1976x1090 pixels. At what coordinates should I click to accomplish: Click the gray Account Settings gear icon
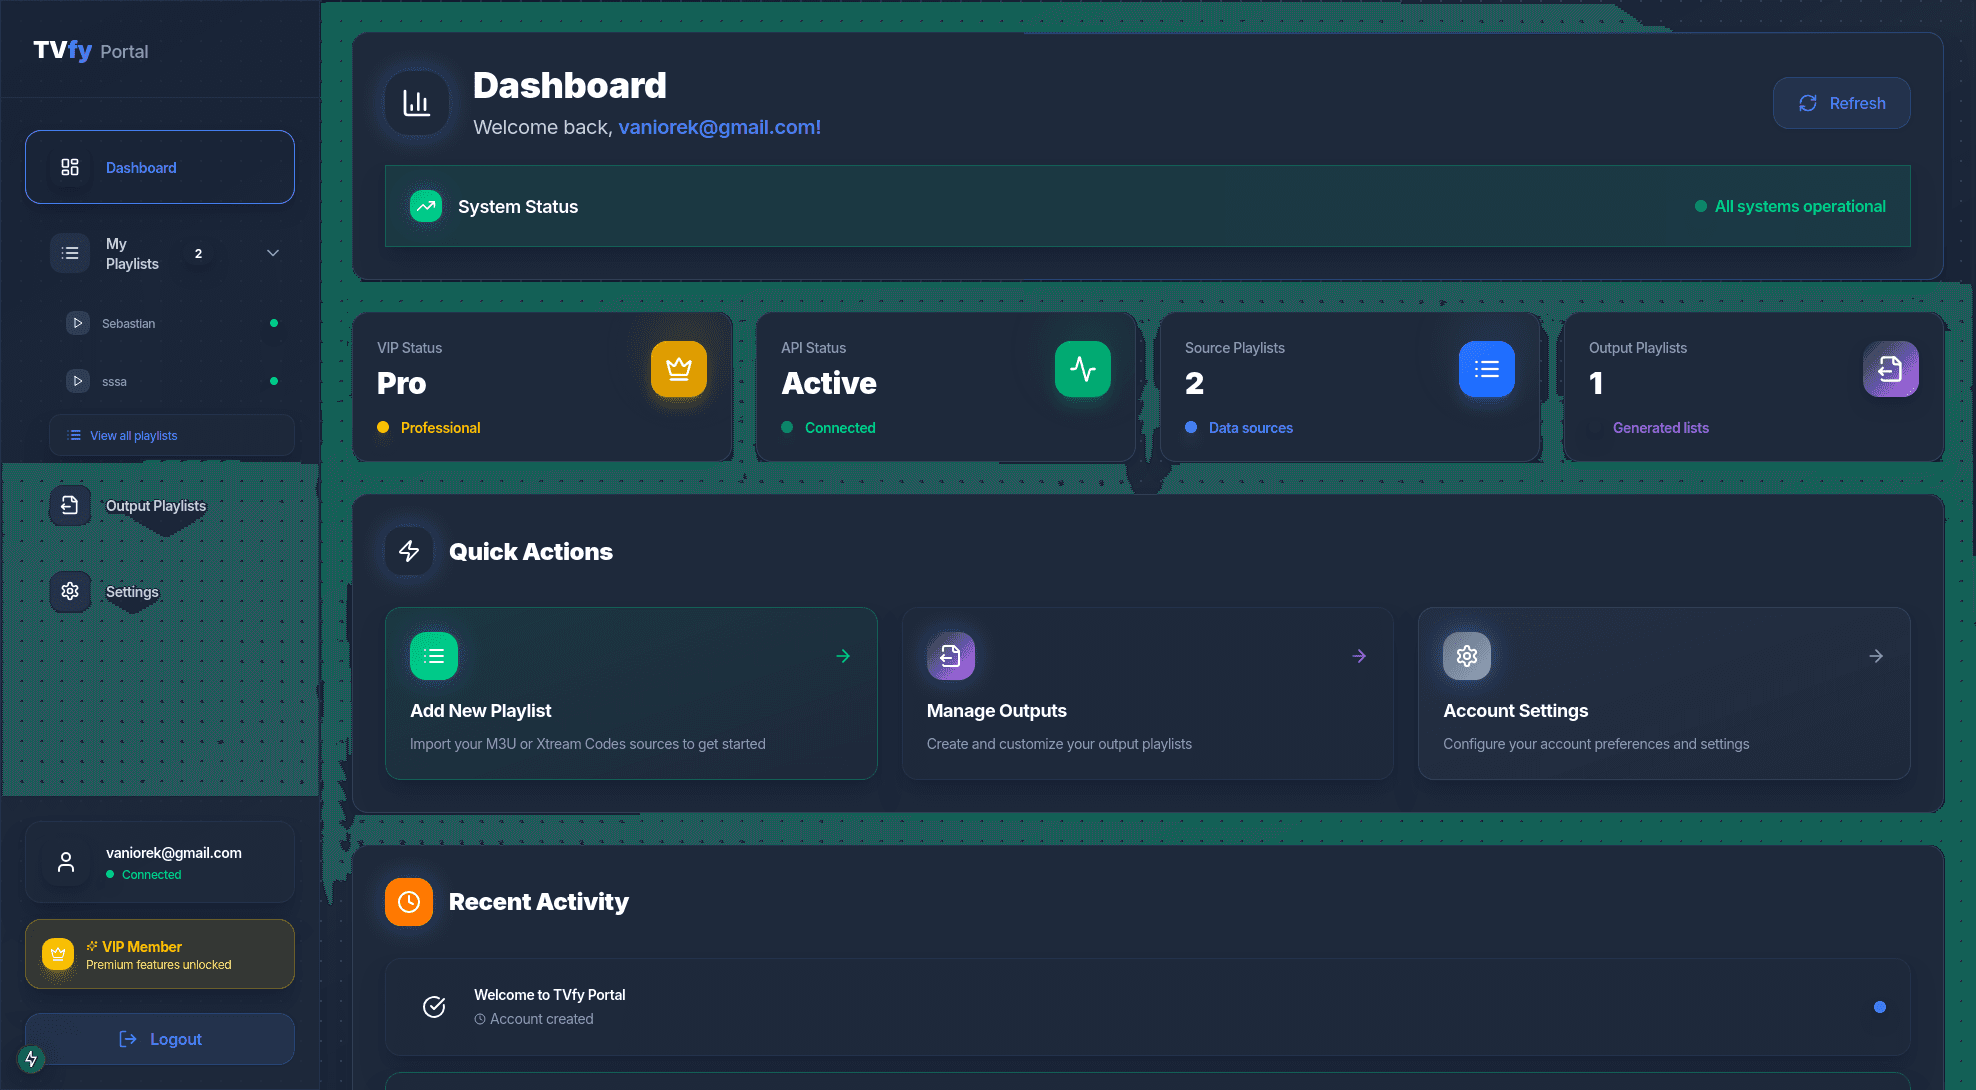pyautogui.click(x=1467, y=656)
